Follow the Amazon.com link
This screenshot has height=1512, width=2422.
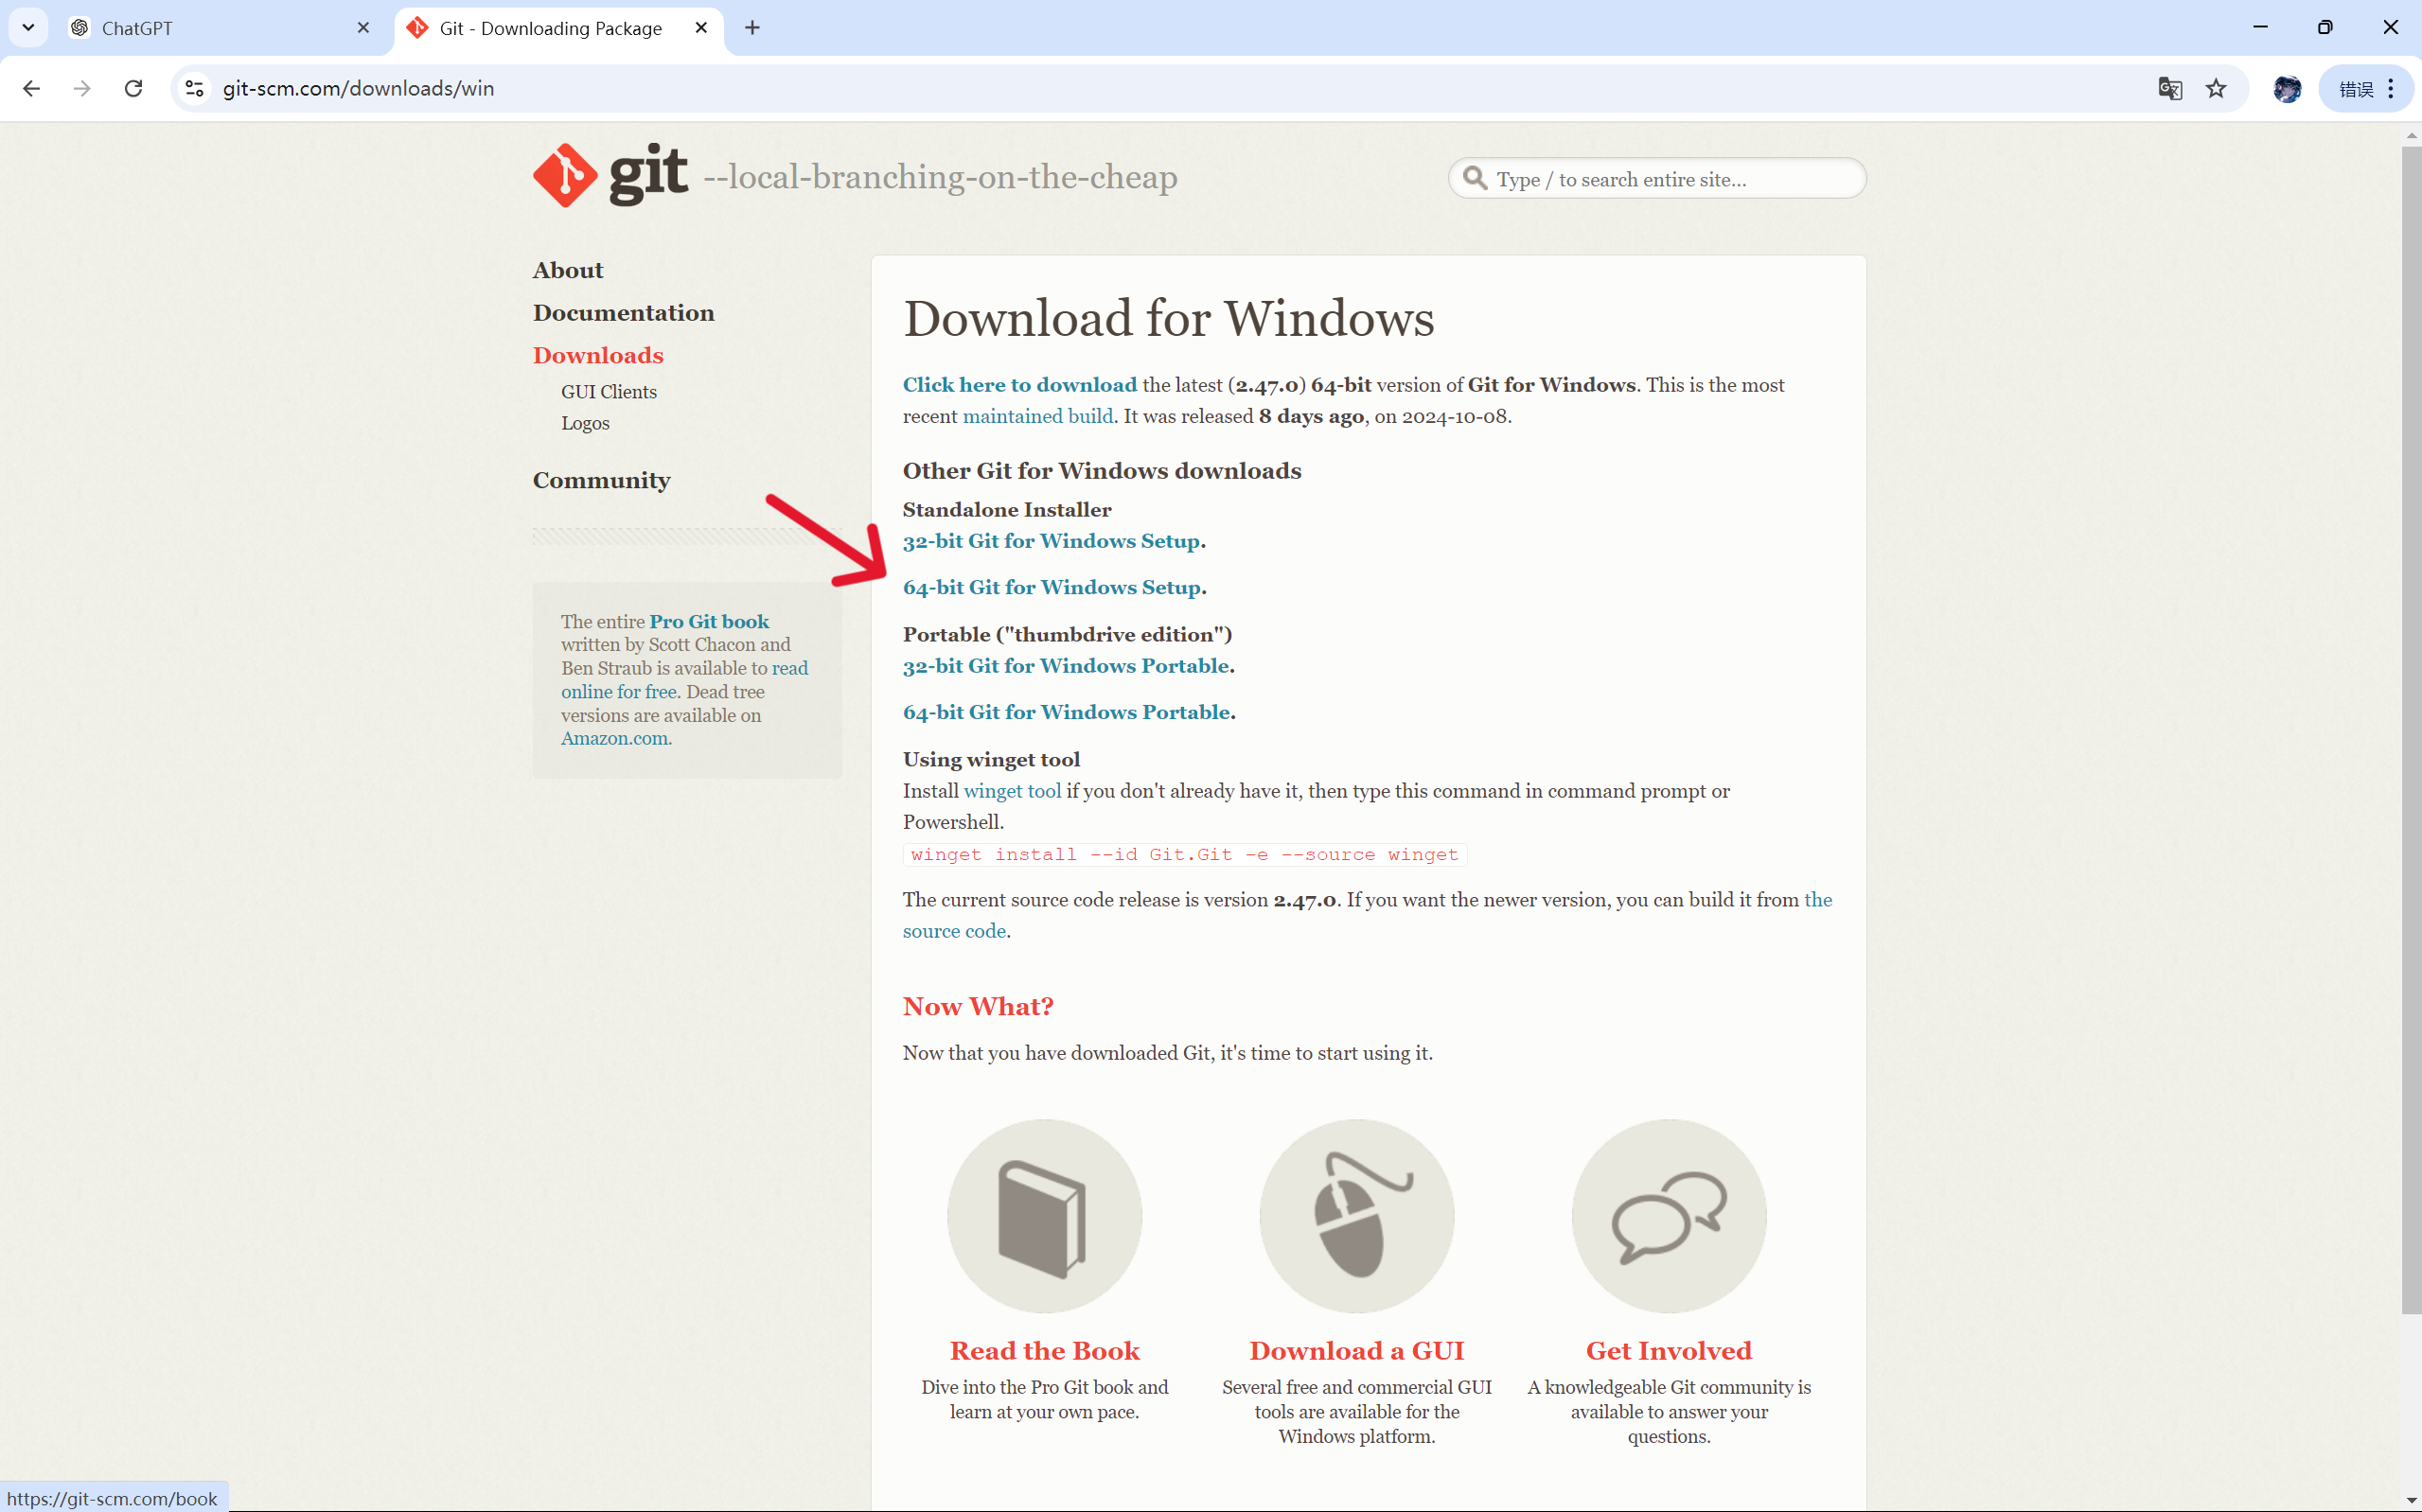[x=614, y=738]
